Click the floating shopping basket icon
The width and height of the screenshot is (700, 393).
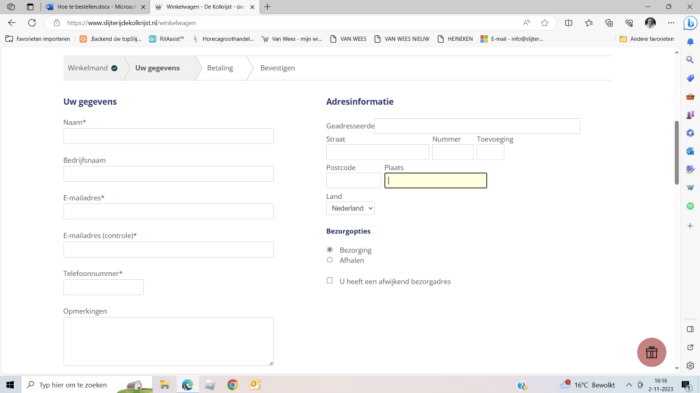pyautogui.click(x=651, y=352)
